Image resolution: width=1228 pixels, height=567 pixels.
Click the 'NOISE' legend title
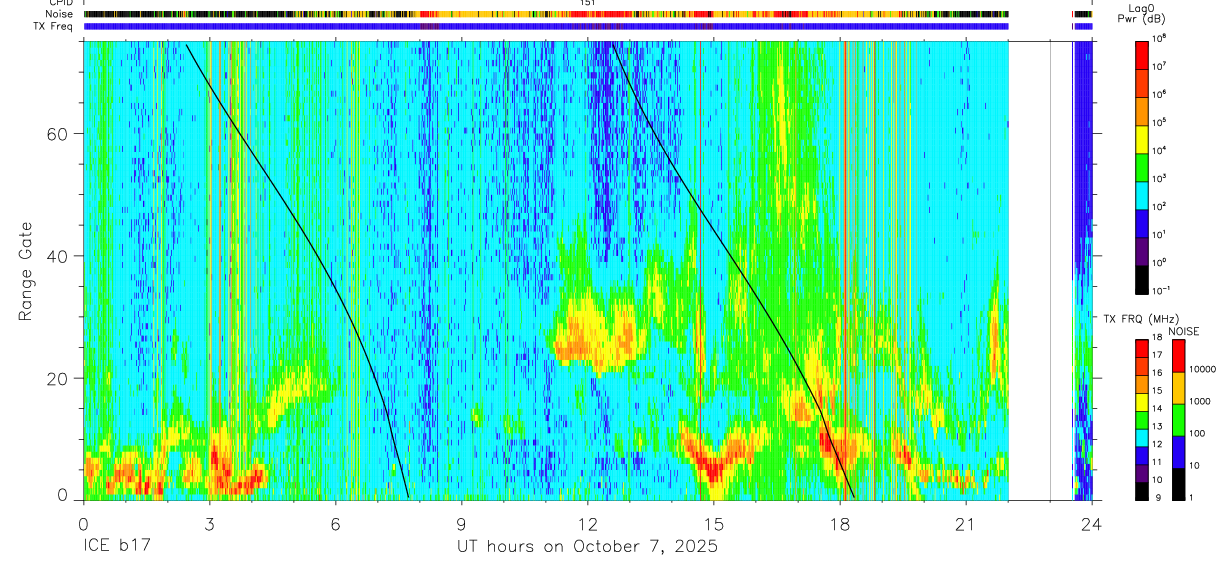[x=1184, y=330]
